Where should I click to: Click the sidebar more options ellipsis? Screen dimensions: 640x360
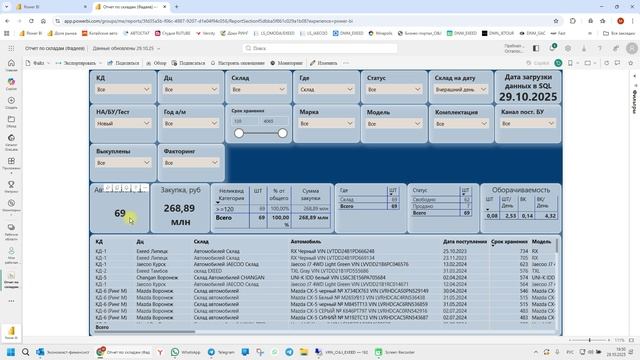click(x=11, y=301)
